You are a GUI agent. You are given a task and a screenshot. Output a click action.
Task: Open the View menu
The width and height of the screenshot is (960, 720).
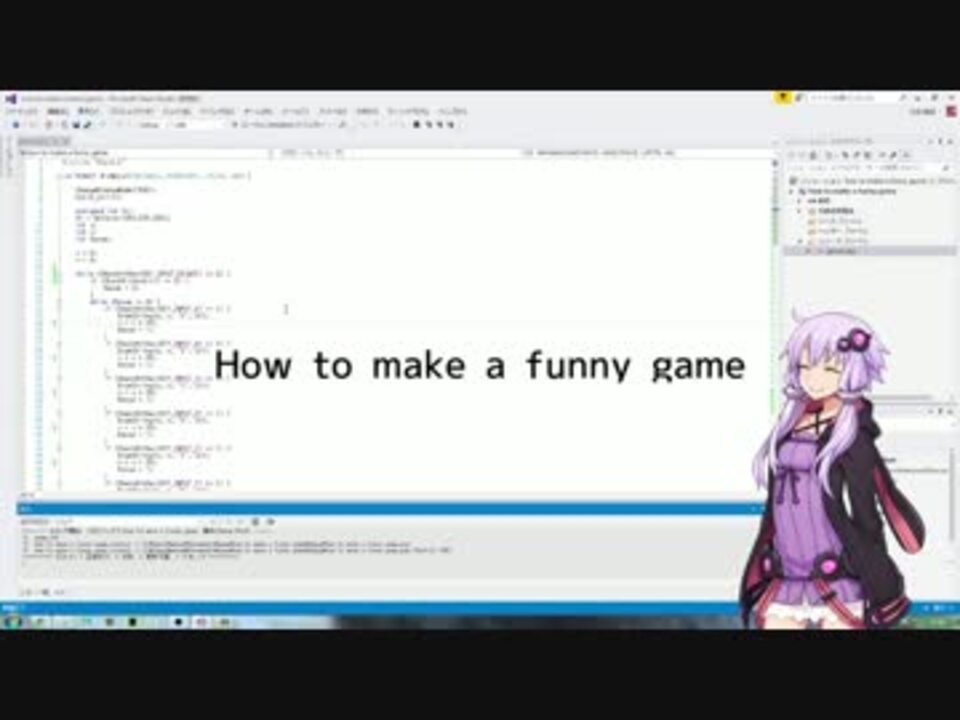[89, 111]
